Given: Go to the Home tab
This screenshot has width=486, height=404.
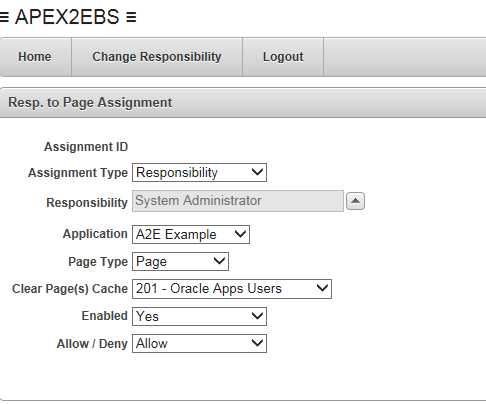Looking at the screenshot, I should 35,57.
